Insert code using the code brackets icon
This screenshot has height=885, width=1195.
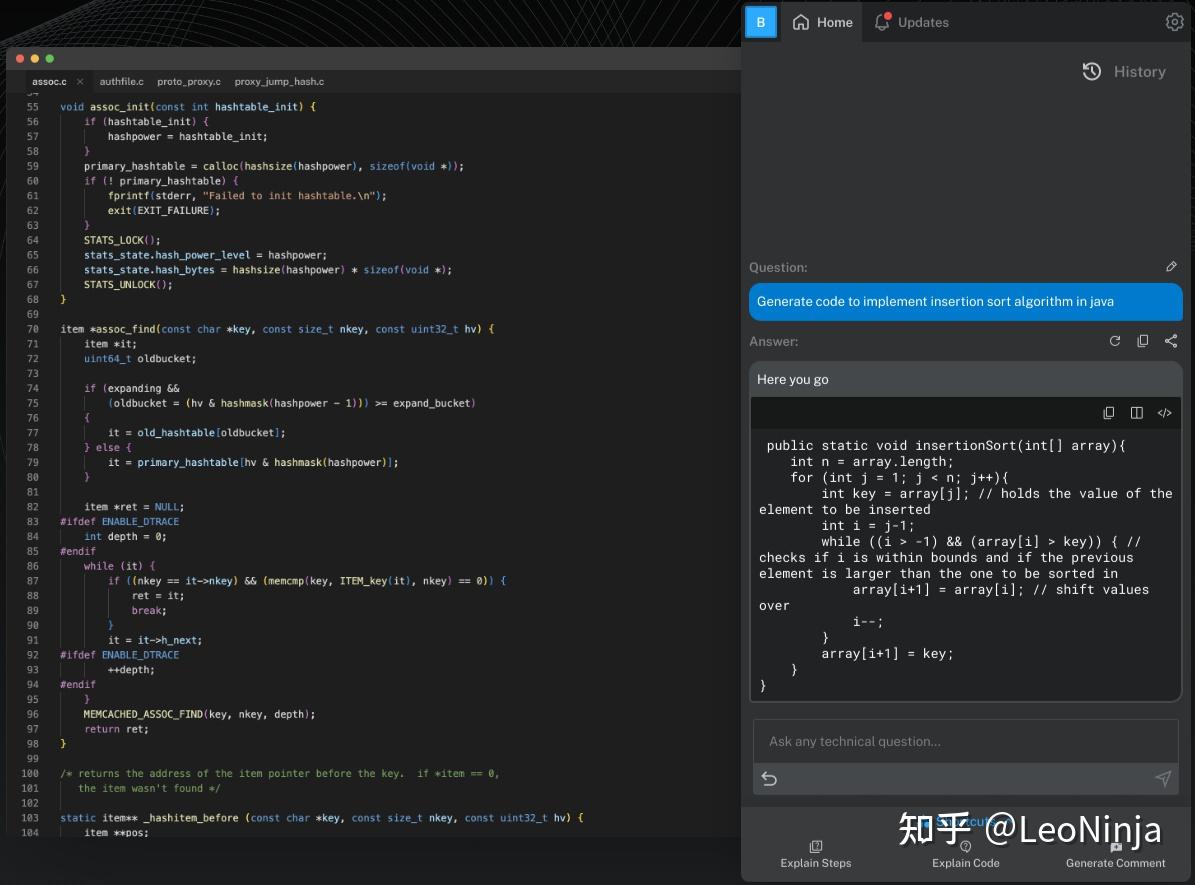click(x=1165, y=413)
